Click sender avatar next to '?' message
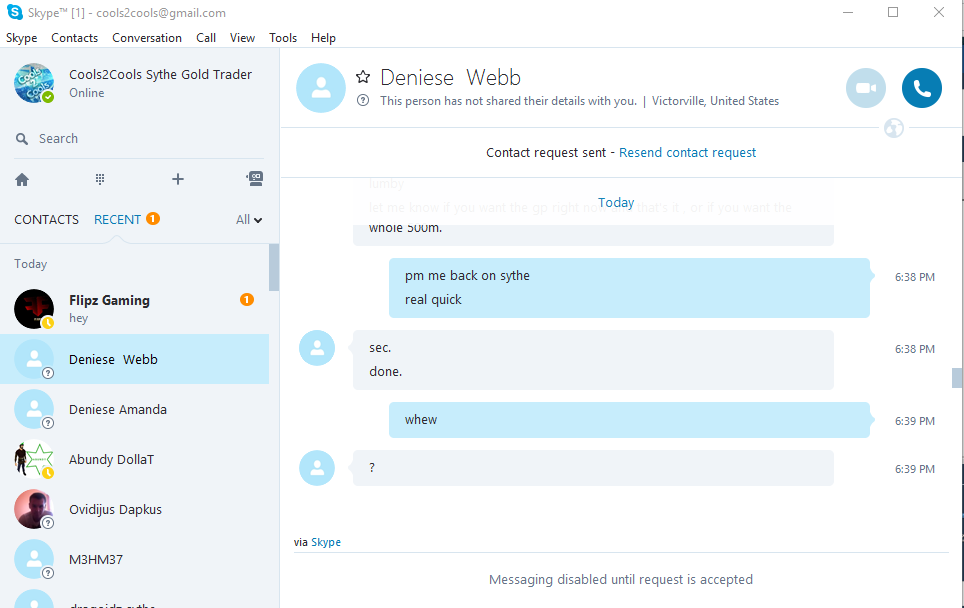 pyautogui.click(x=317, y=468)
